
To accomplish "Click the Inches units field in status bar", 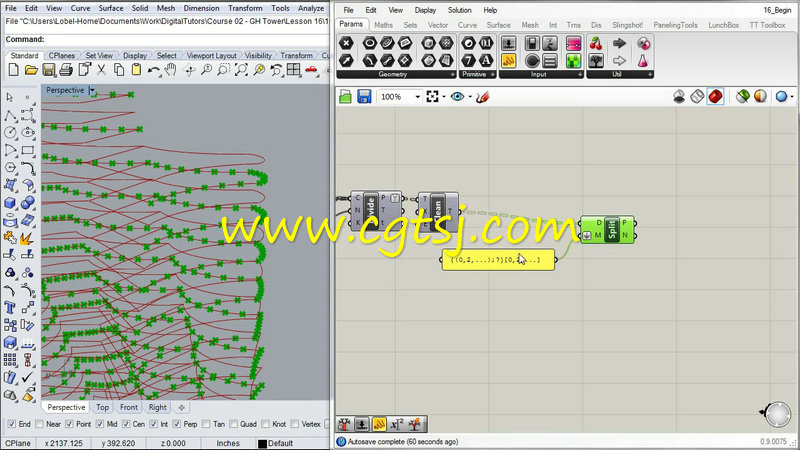I will pyautogui.click(x=228, y=443).
